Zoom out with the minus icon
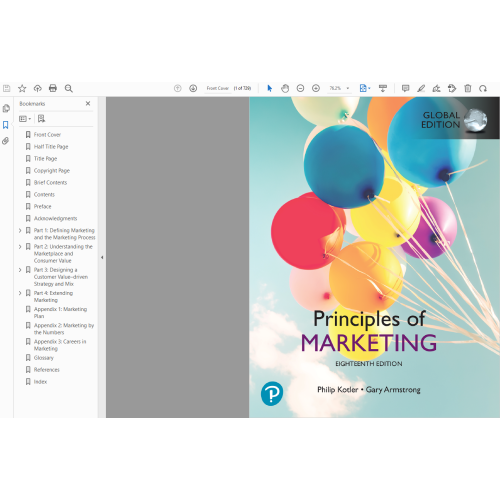 pos(300,88)
